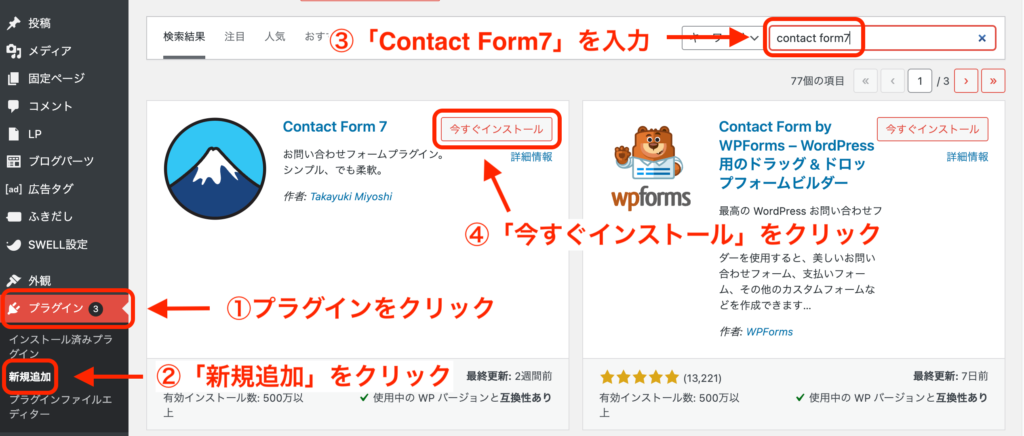Click the 外観 paintbrush icon
This screenshot has height=436, width=1024.
pos(13,281)
